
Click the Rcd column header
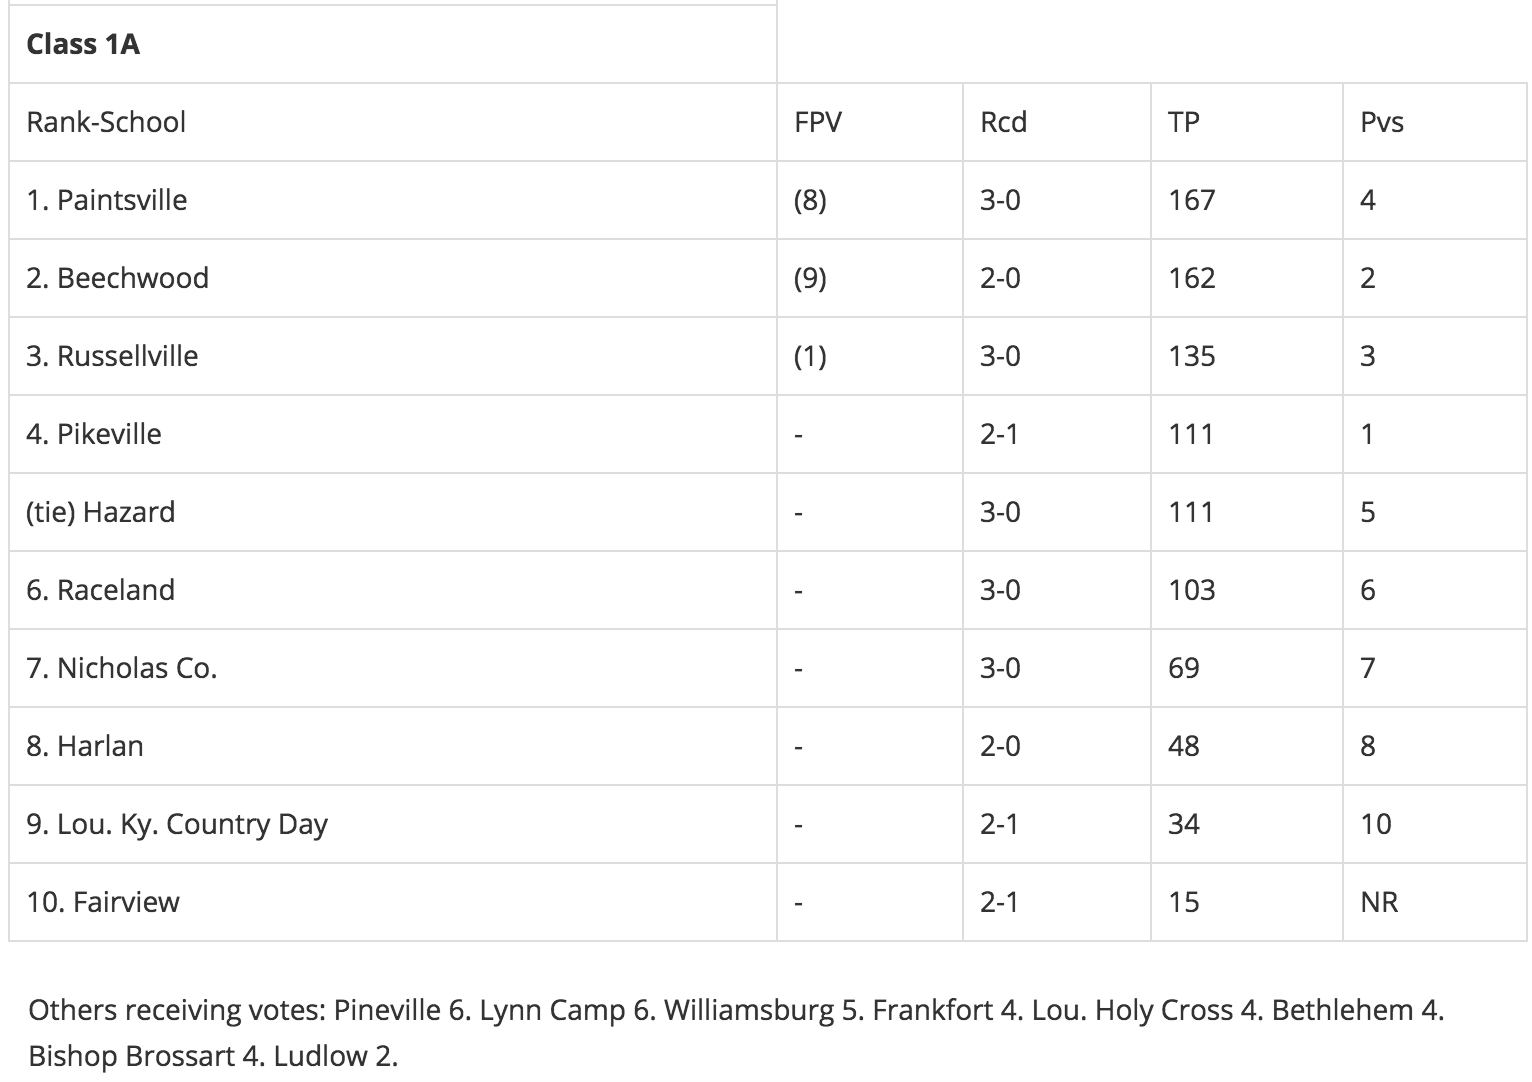pos(1056,122)
